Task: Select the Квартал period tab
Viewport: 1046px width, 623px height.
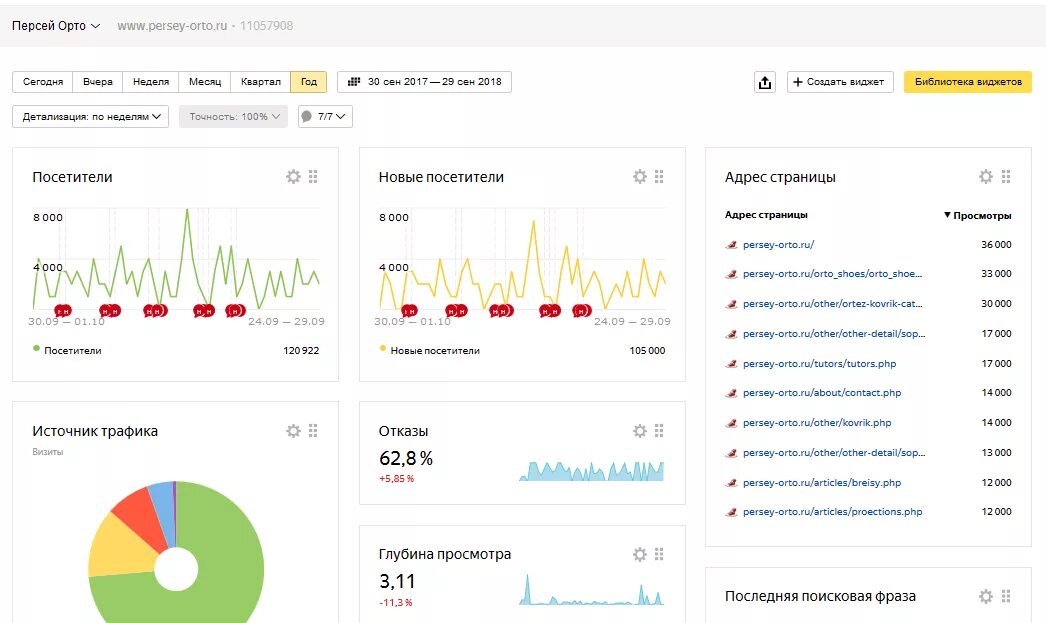Action: pos(261,82)
